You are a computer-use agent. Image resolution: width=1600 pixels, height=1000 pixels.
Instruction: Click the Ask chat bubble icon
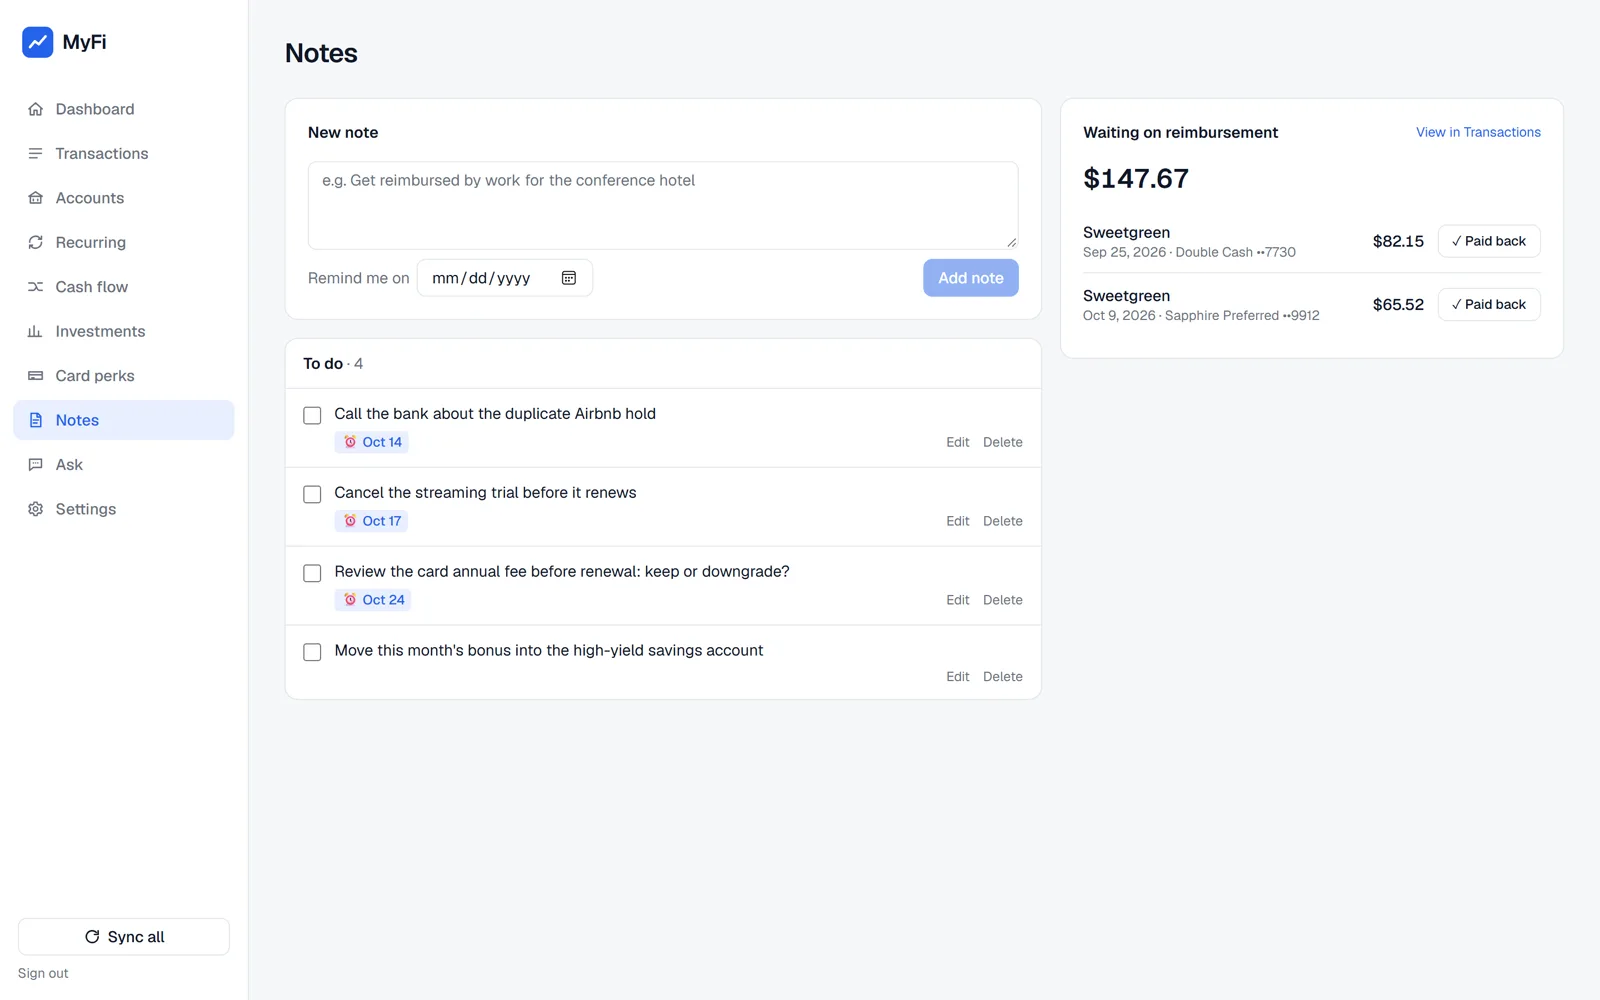point(36,465)
